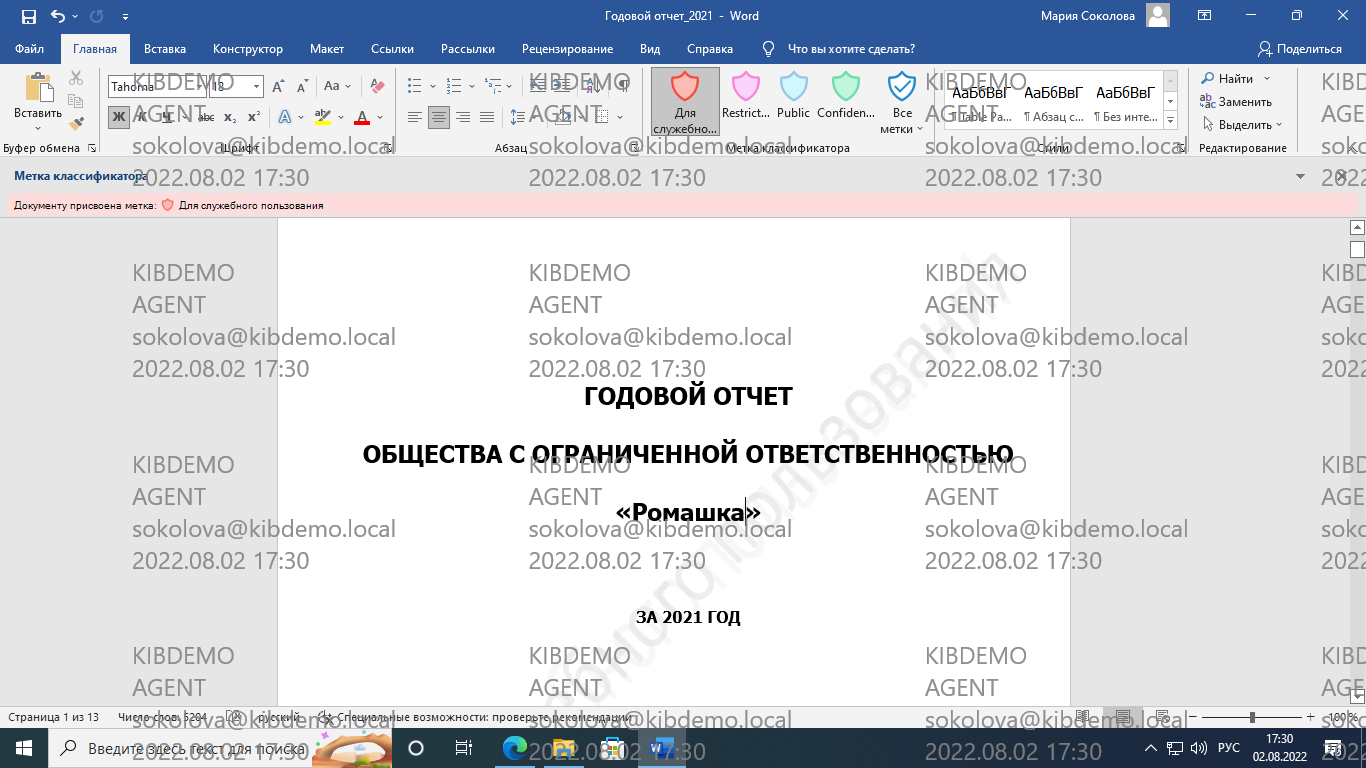Pick the red font color swatch
Viewport: 1366px width, 768px height.
click(363, 117)
